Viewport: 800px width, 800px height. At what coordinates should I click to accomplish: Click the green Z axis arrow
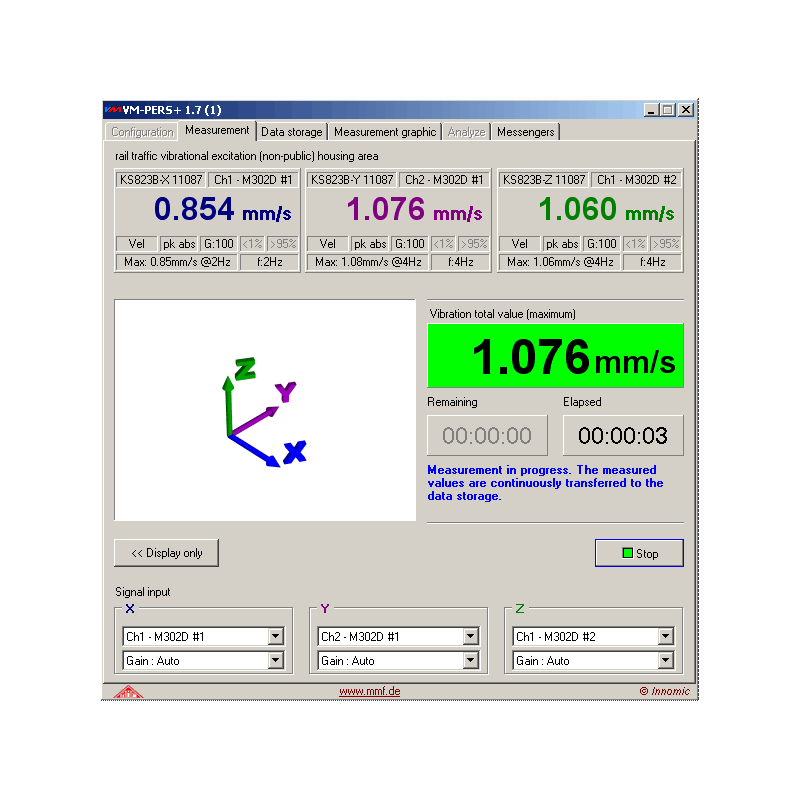(x=229, y=400)
